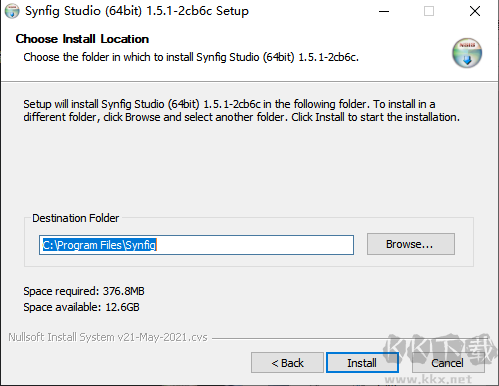Click the highlighted 'C:\Program Files\Synfig' text
This screenshot has width=499, height=386.
pos(99,245)
